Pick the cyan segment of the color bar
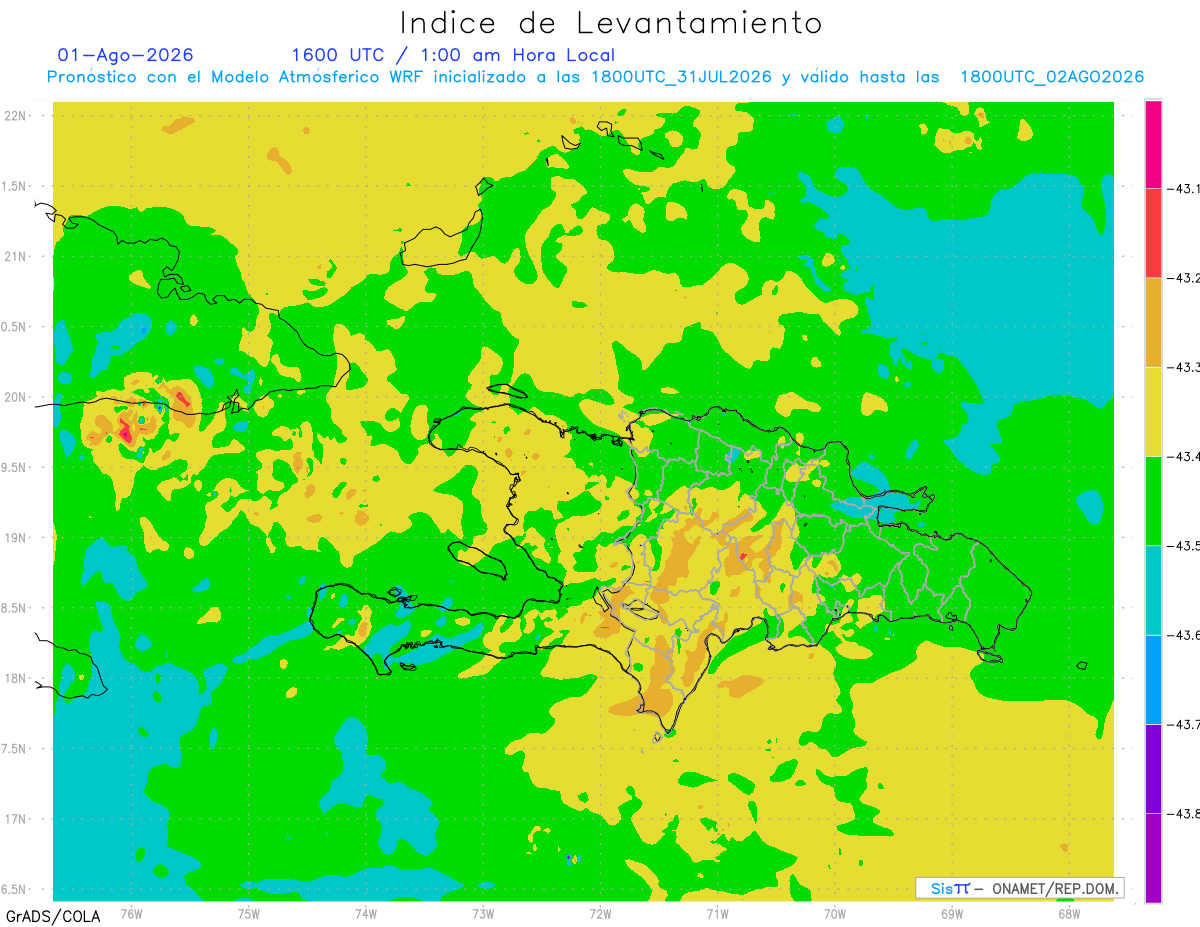Viewport: 1200px width, 927px height. [x=1153, y=590]
